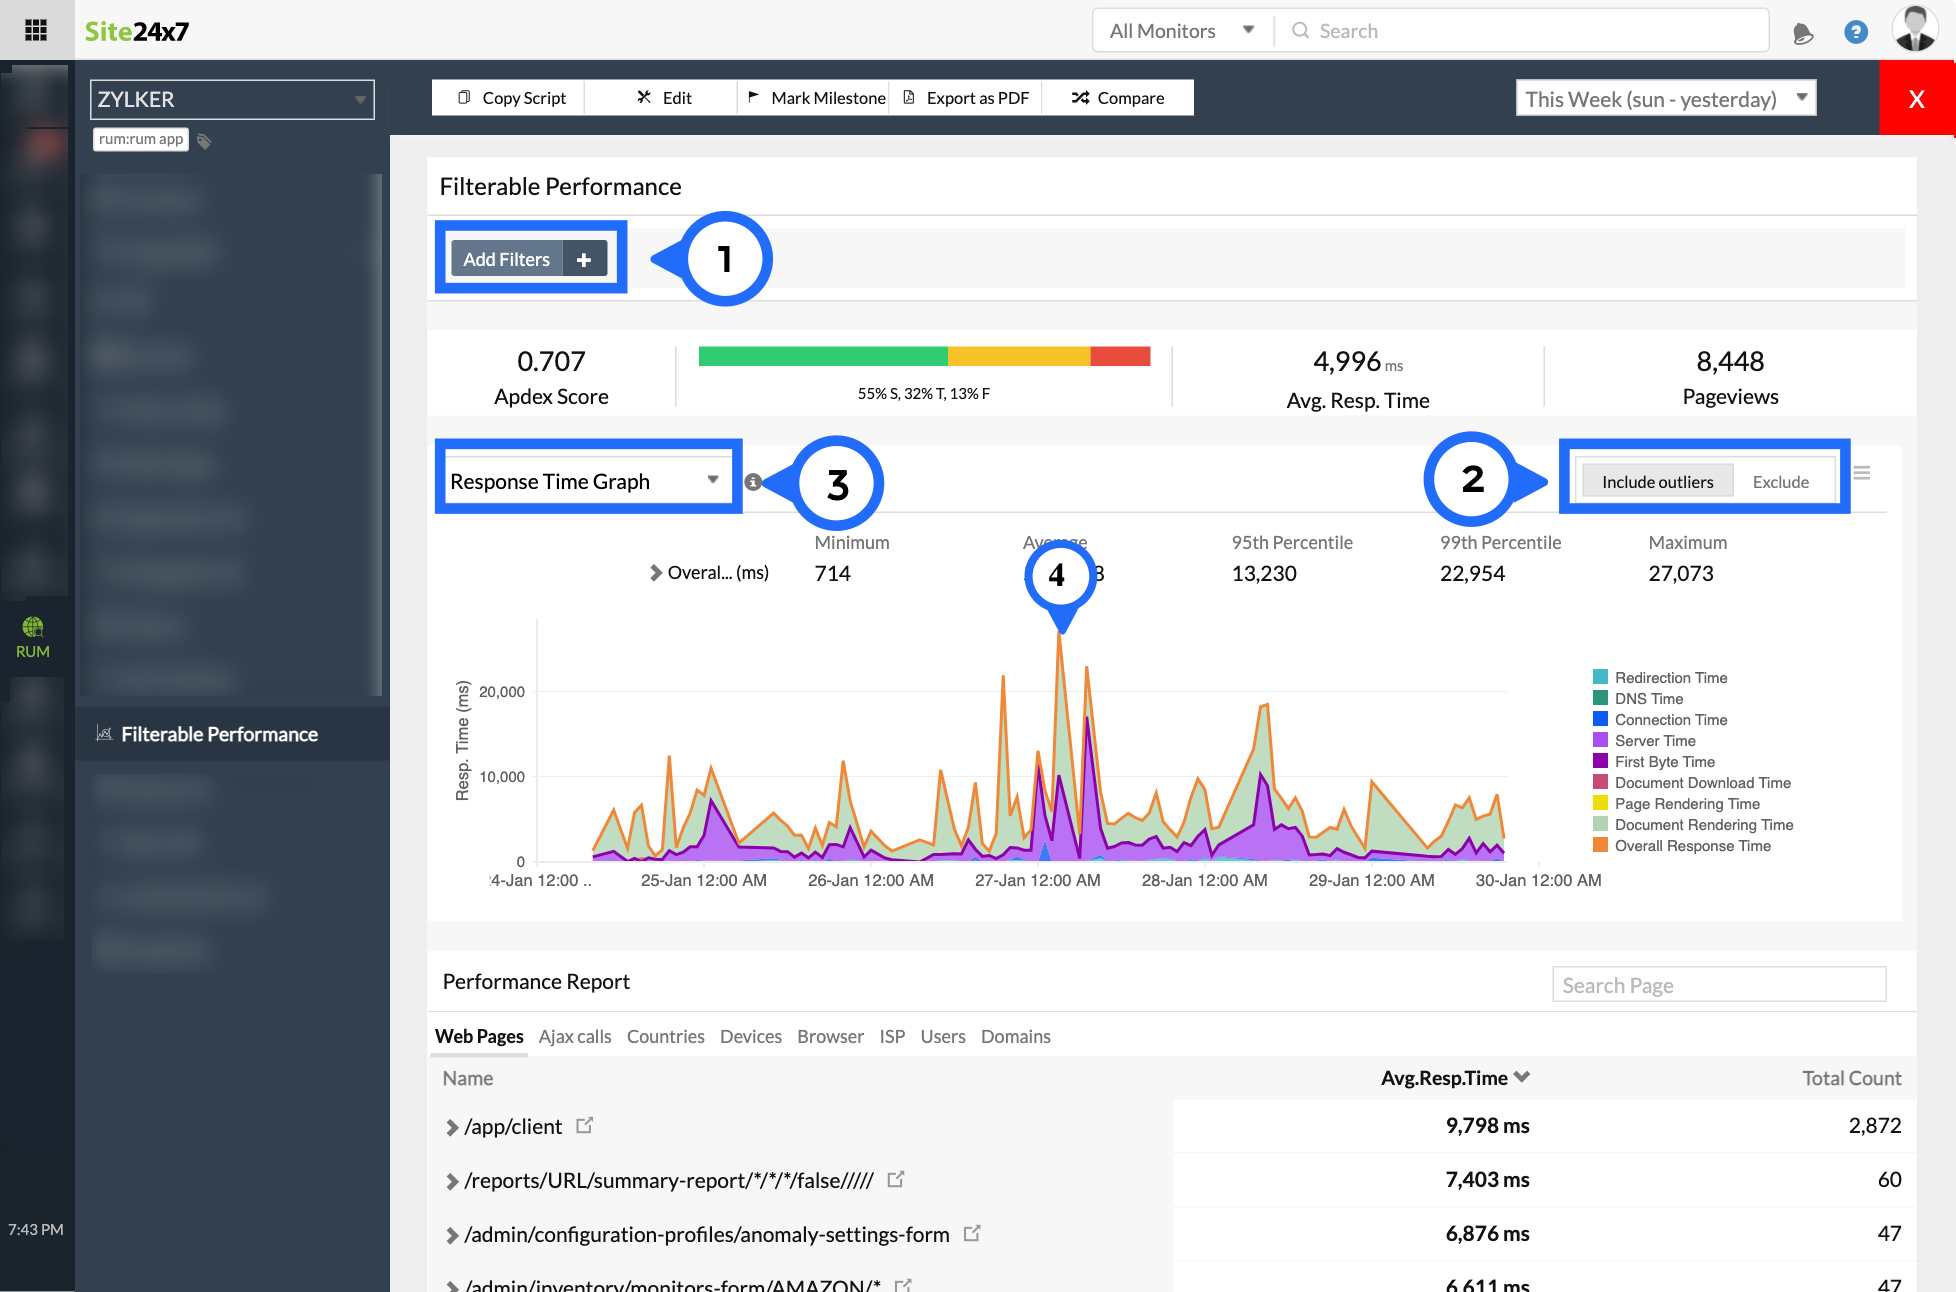Toggle Server Time legend series
1956x1292 pixels.
click(x=1654, y=741)
